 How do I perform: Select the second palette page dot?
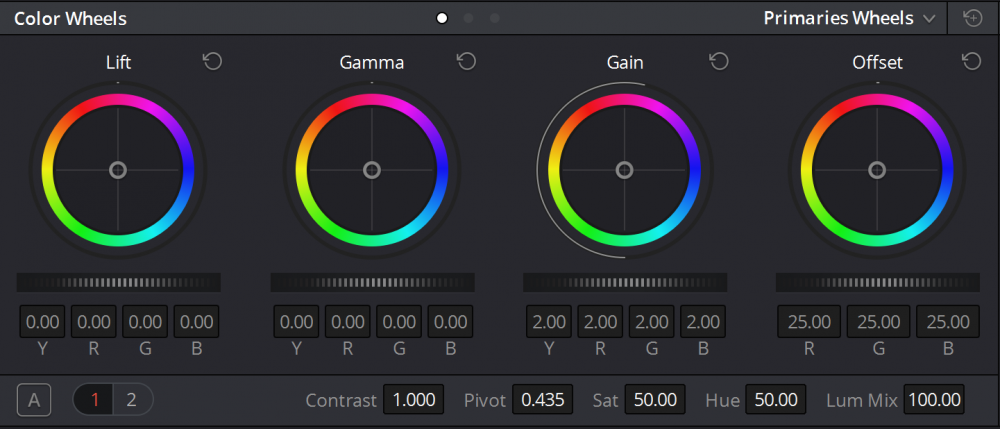468,18
